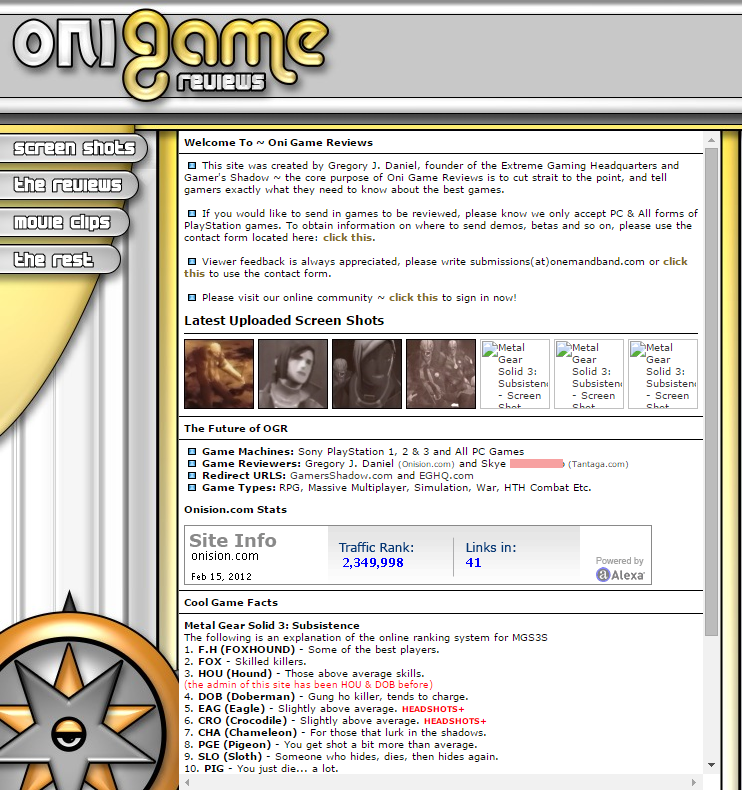The height and width of the screenshot is (790, 742).
Task: Click the '(Onision.com)' text after Gregory J. Daniel
Action: click(426, 465)
